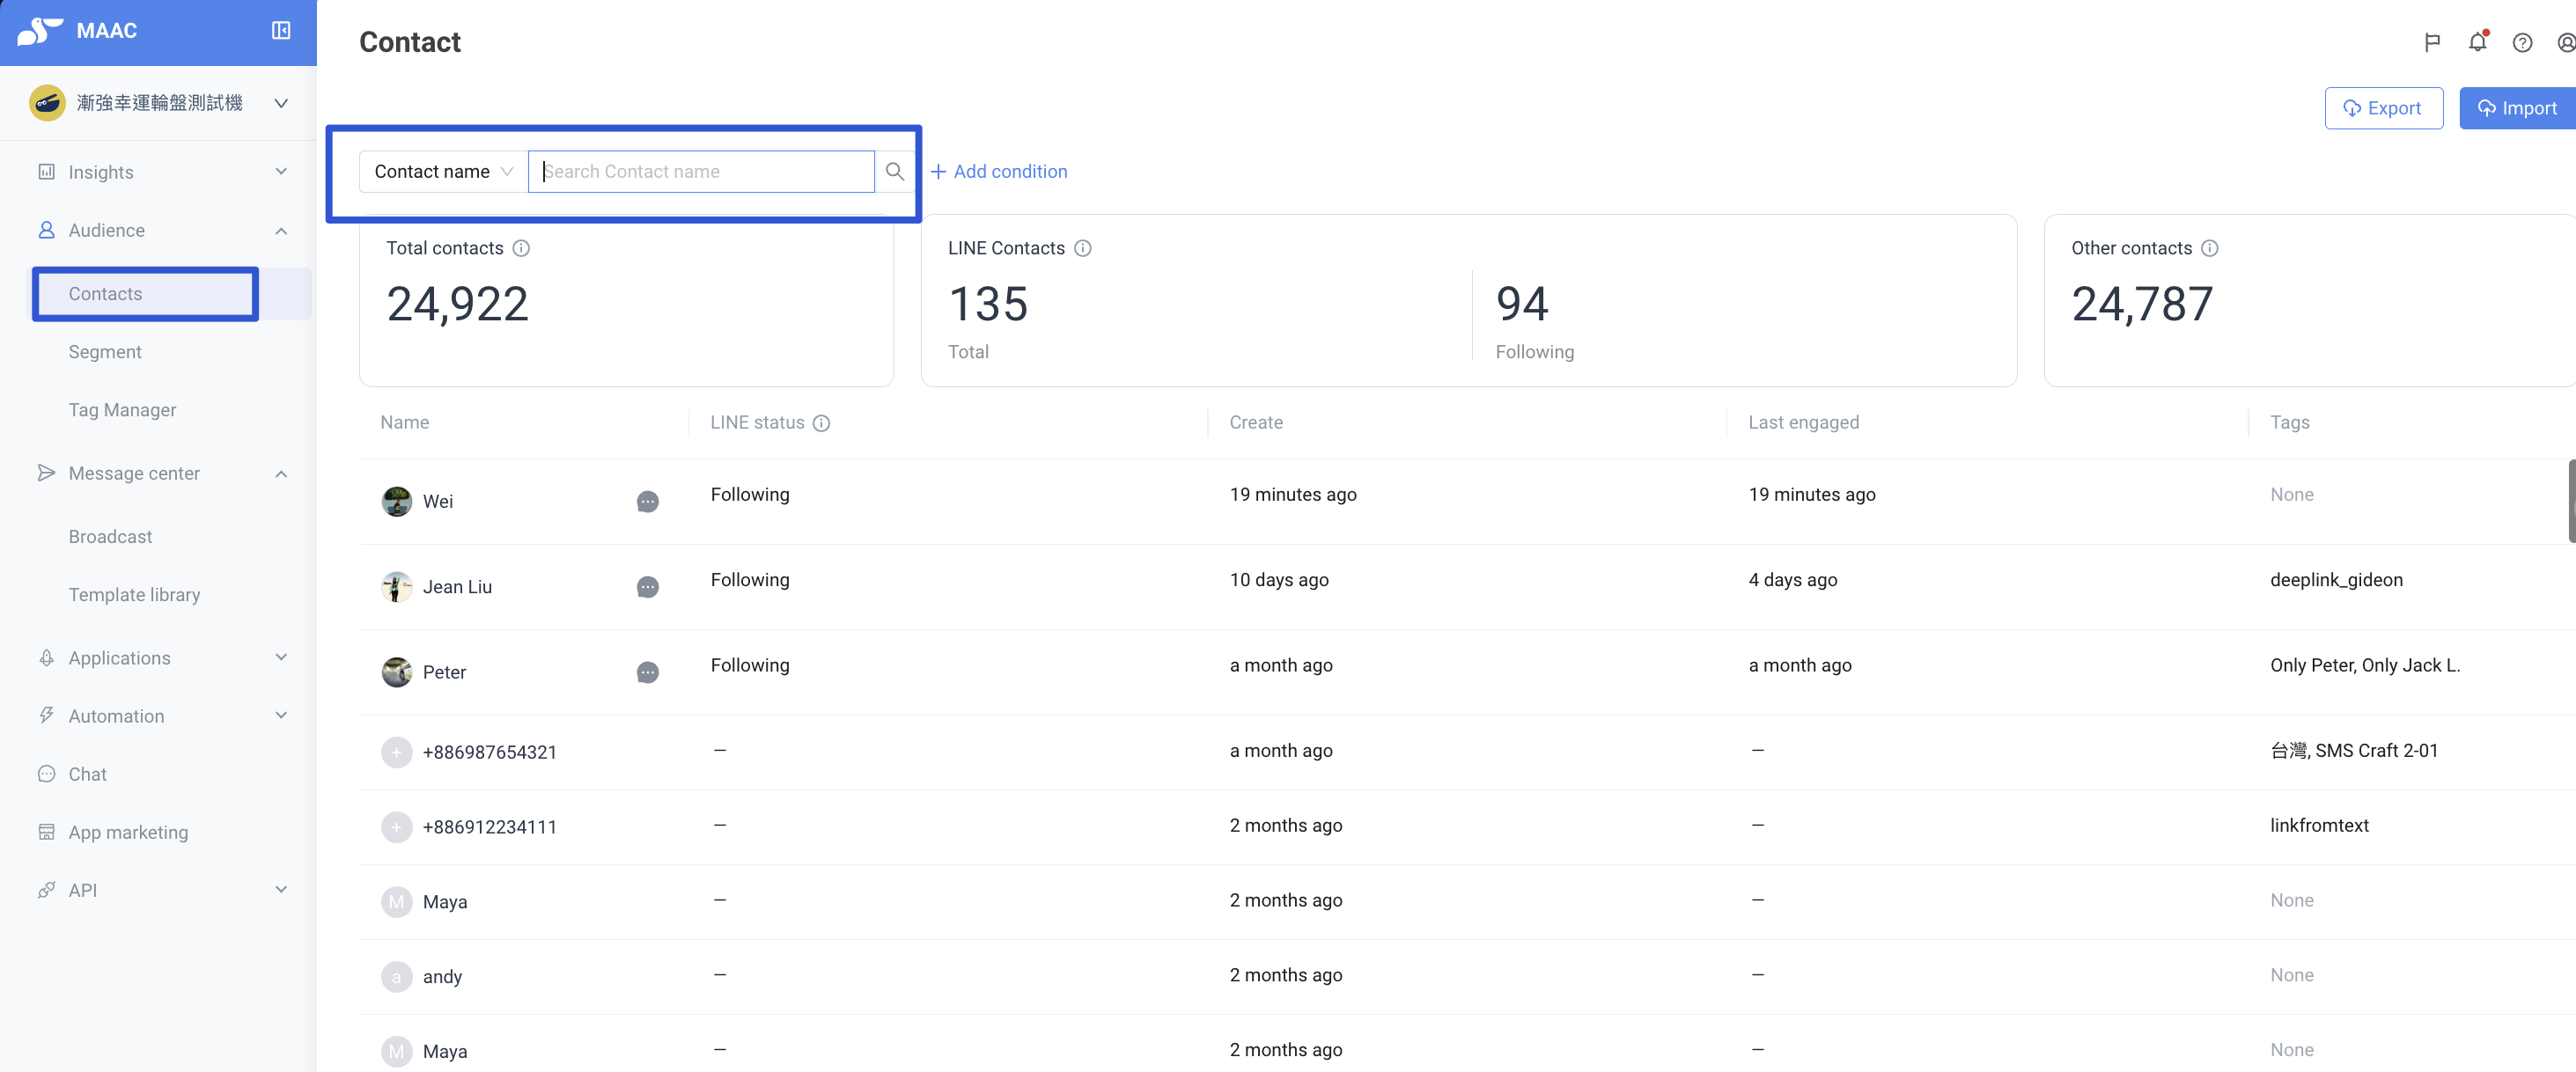This screenshot has width=2576, height=1072.
Task: Click the help question mark icon
Action: tap(2522, 42)
